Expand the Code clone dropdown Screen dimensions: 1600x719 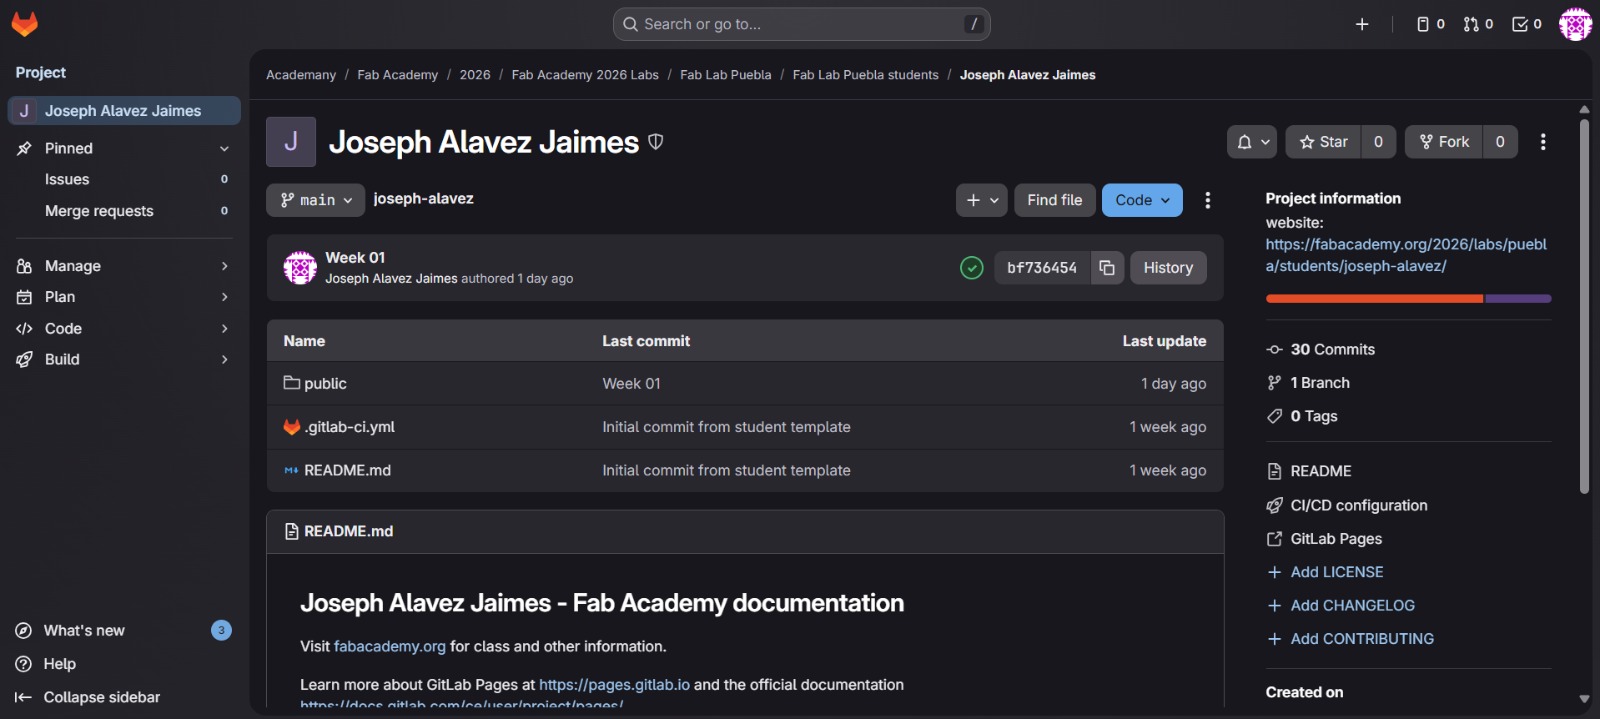point(1142,200)
